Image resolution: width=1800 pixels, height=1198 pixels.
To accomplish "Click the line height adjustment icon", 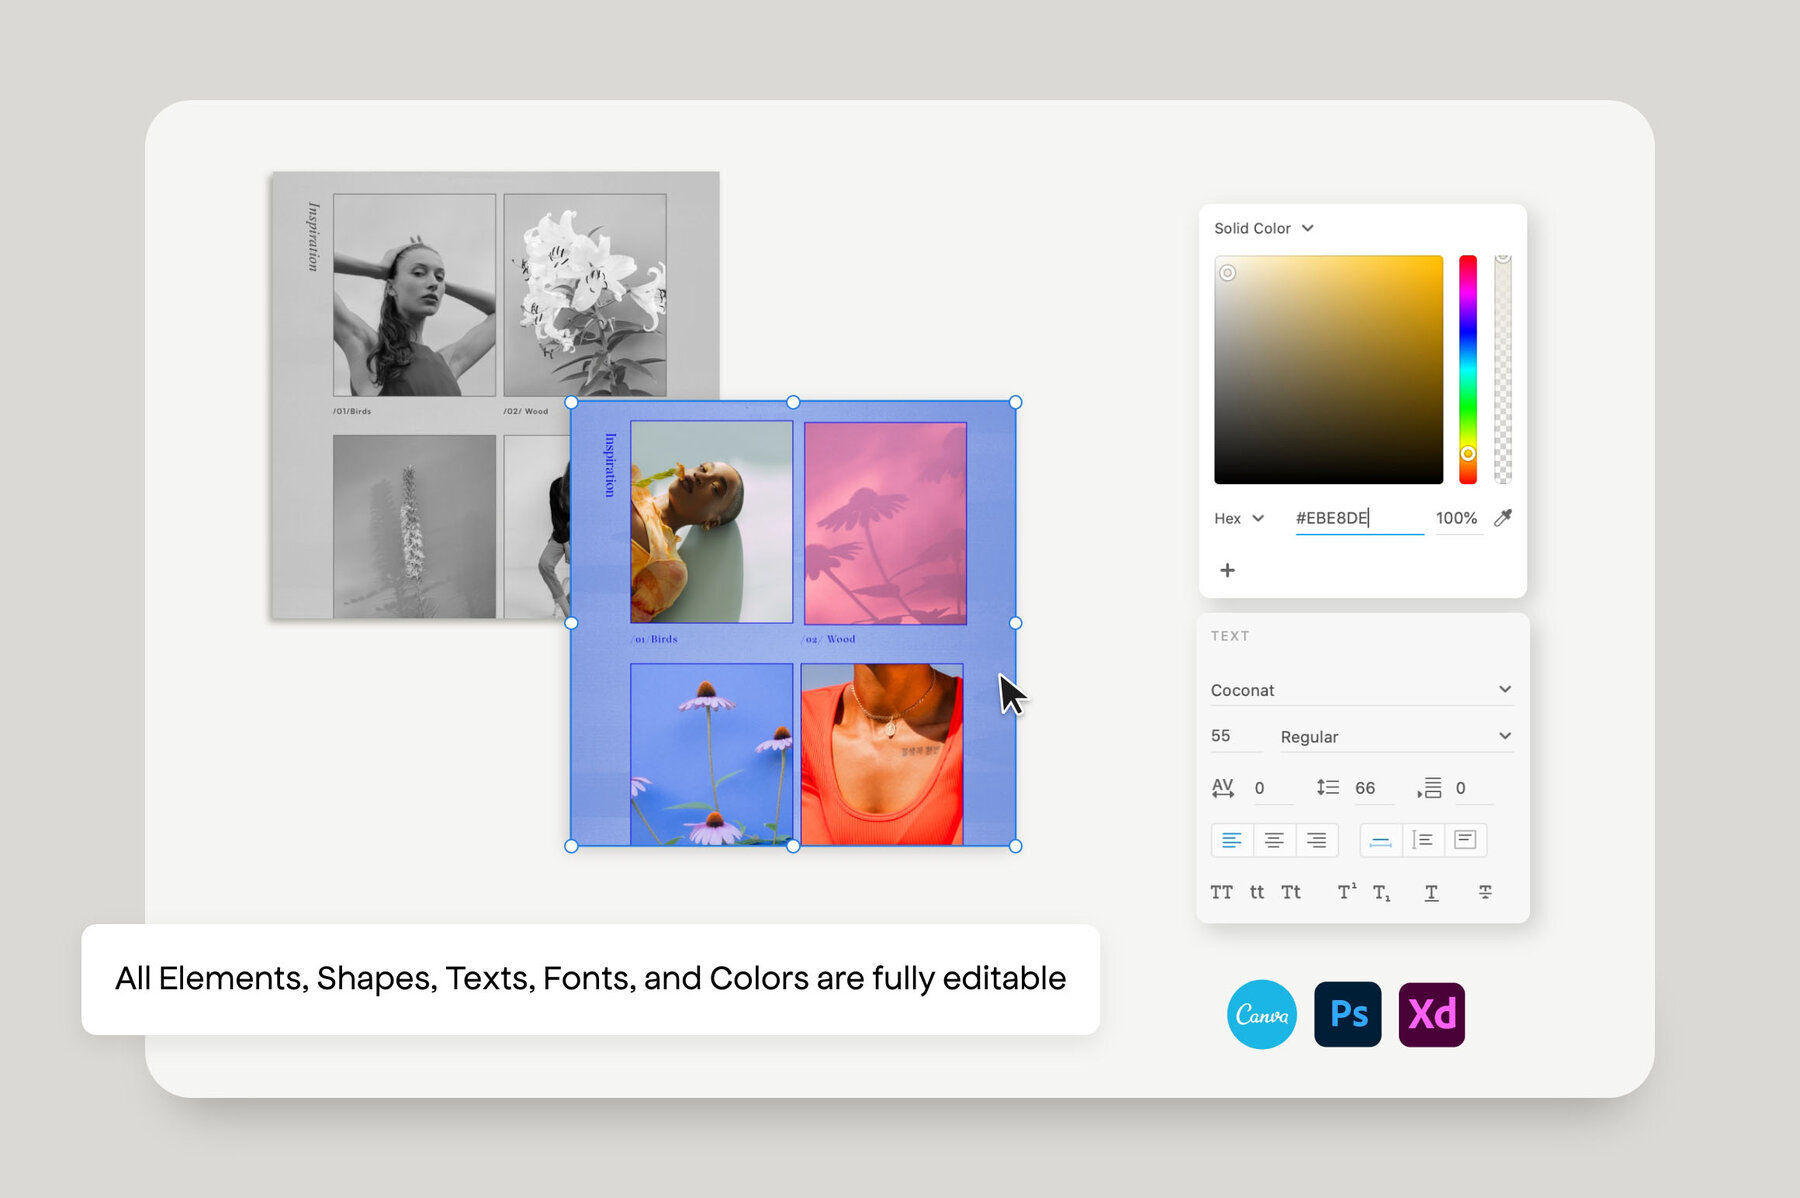I will [x=1327, y=788].
